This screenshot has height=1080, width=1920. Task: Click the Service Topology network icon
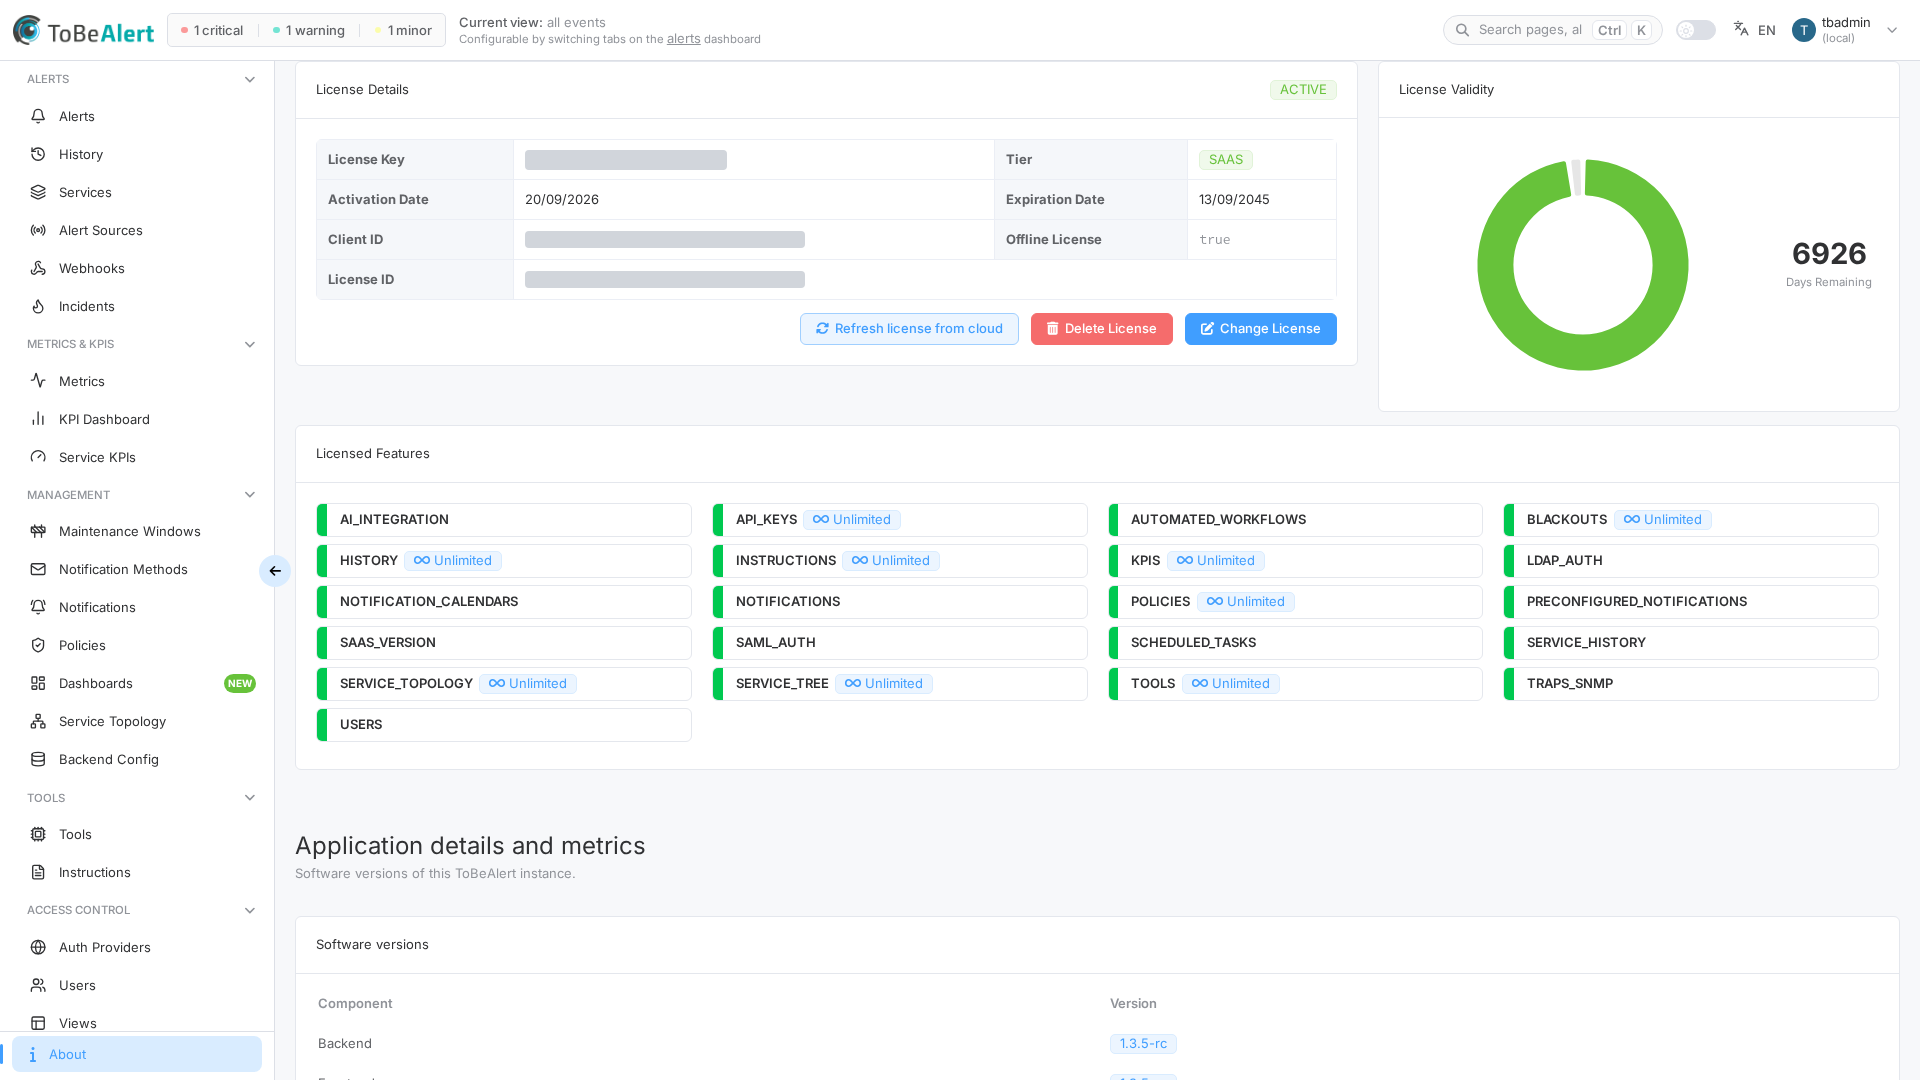coord(38,721)
